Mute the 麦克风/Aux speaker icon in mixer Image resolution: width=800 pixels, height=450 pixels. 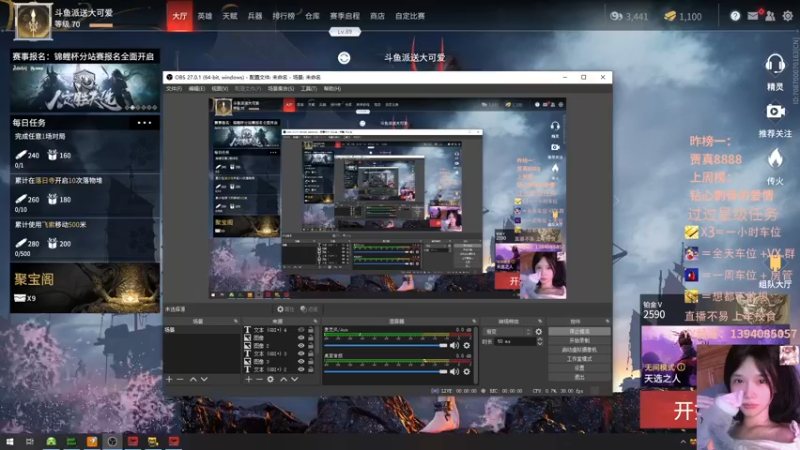(454, 345)
